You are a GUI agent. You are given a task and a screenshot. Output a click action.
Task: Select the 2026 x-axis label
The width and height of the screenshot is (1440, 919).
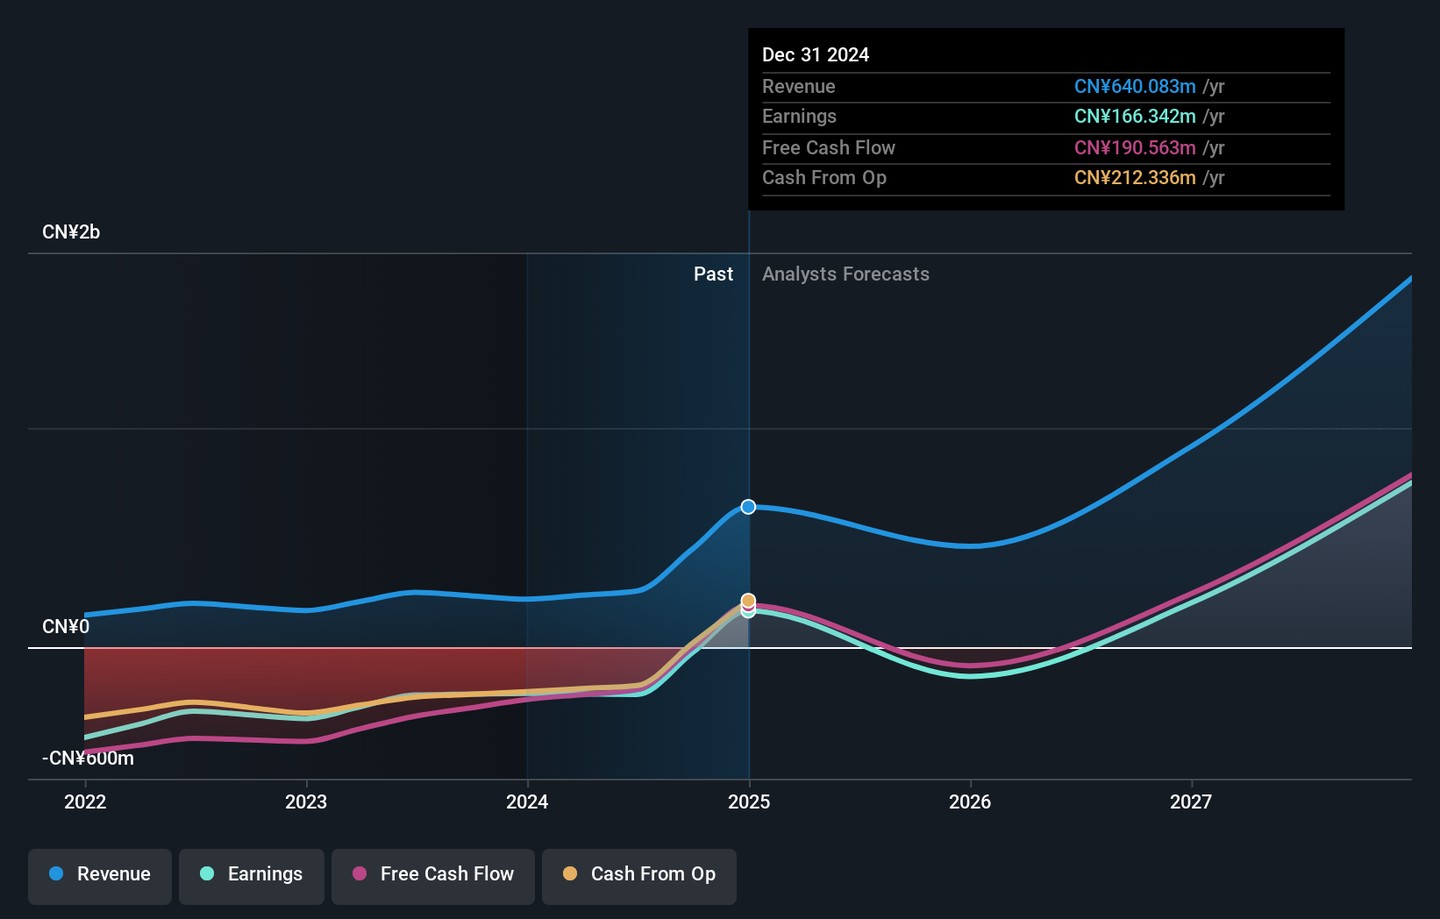pos(970,802)
